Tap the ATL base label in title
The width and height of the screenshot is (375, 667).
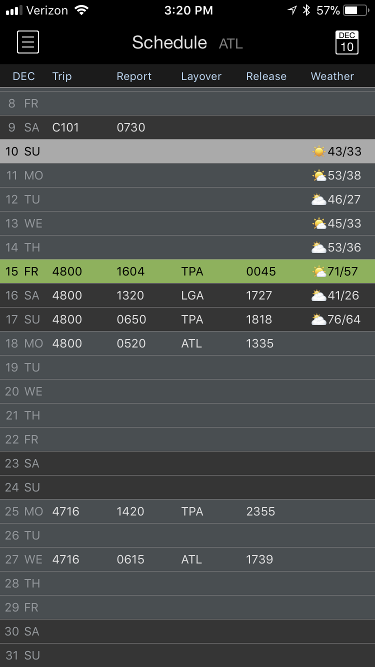(230, 44)
